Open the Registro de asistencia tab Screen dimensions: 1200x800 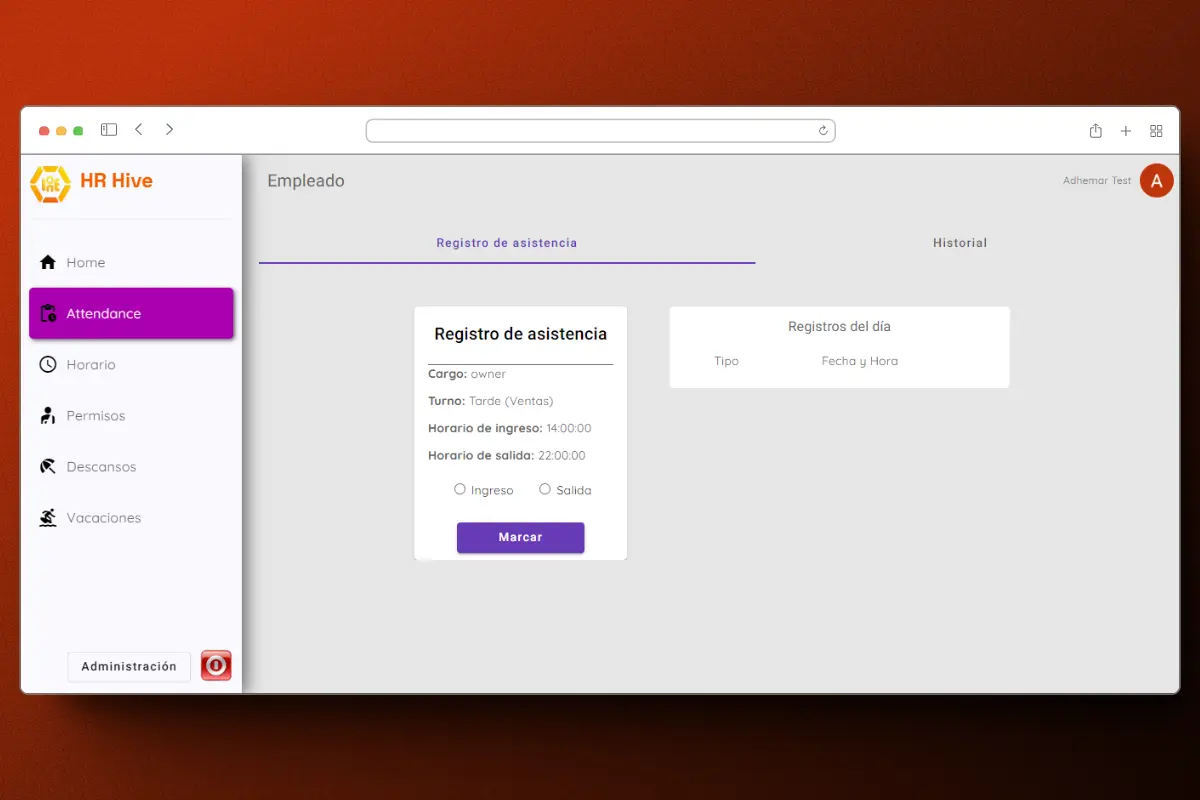pyautogui.click(x=506, y=243)
